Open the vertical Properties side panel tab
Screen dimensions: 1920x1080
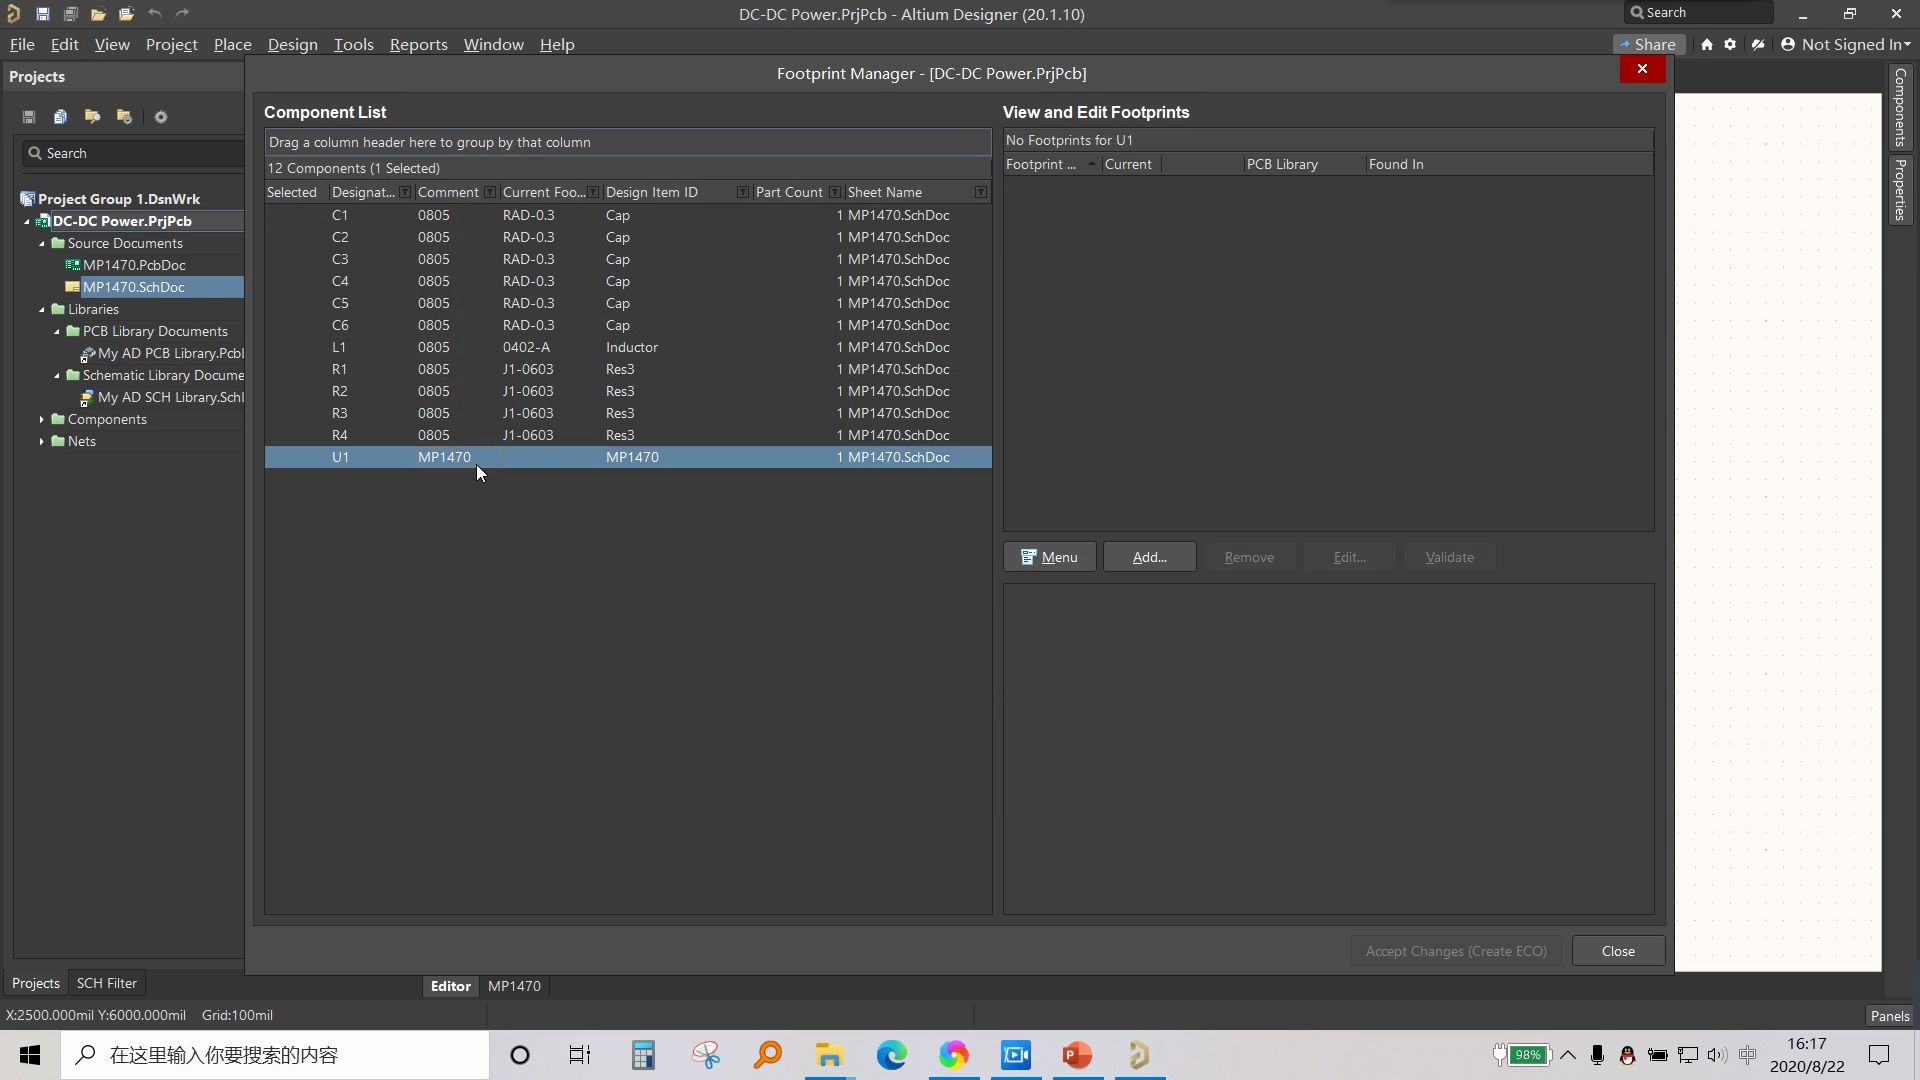point(1900,190)
